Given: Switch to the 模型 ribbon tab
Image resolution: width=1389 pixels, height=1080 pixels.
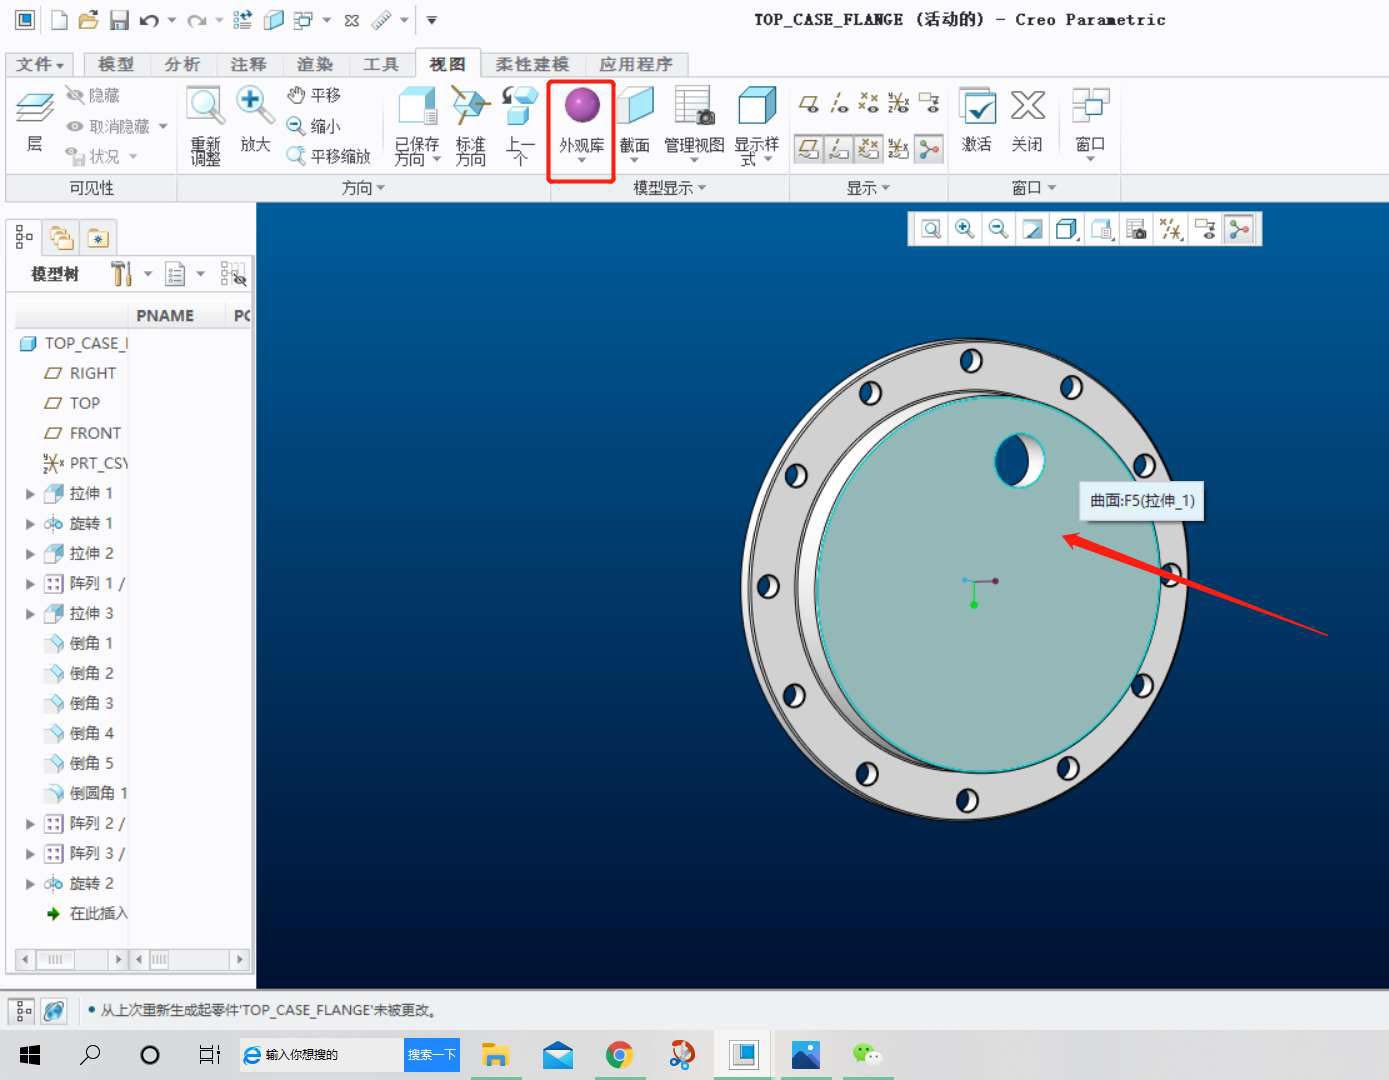Looking at the screenshot, I should (x=116, y=64).
